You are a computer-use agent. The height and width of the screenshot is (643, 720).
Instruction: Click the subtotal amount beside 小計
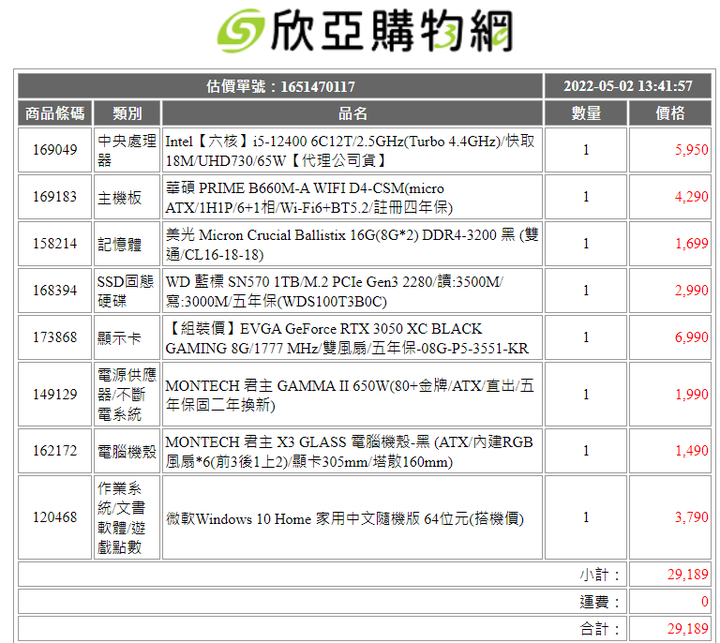(x=688, y=574)
